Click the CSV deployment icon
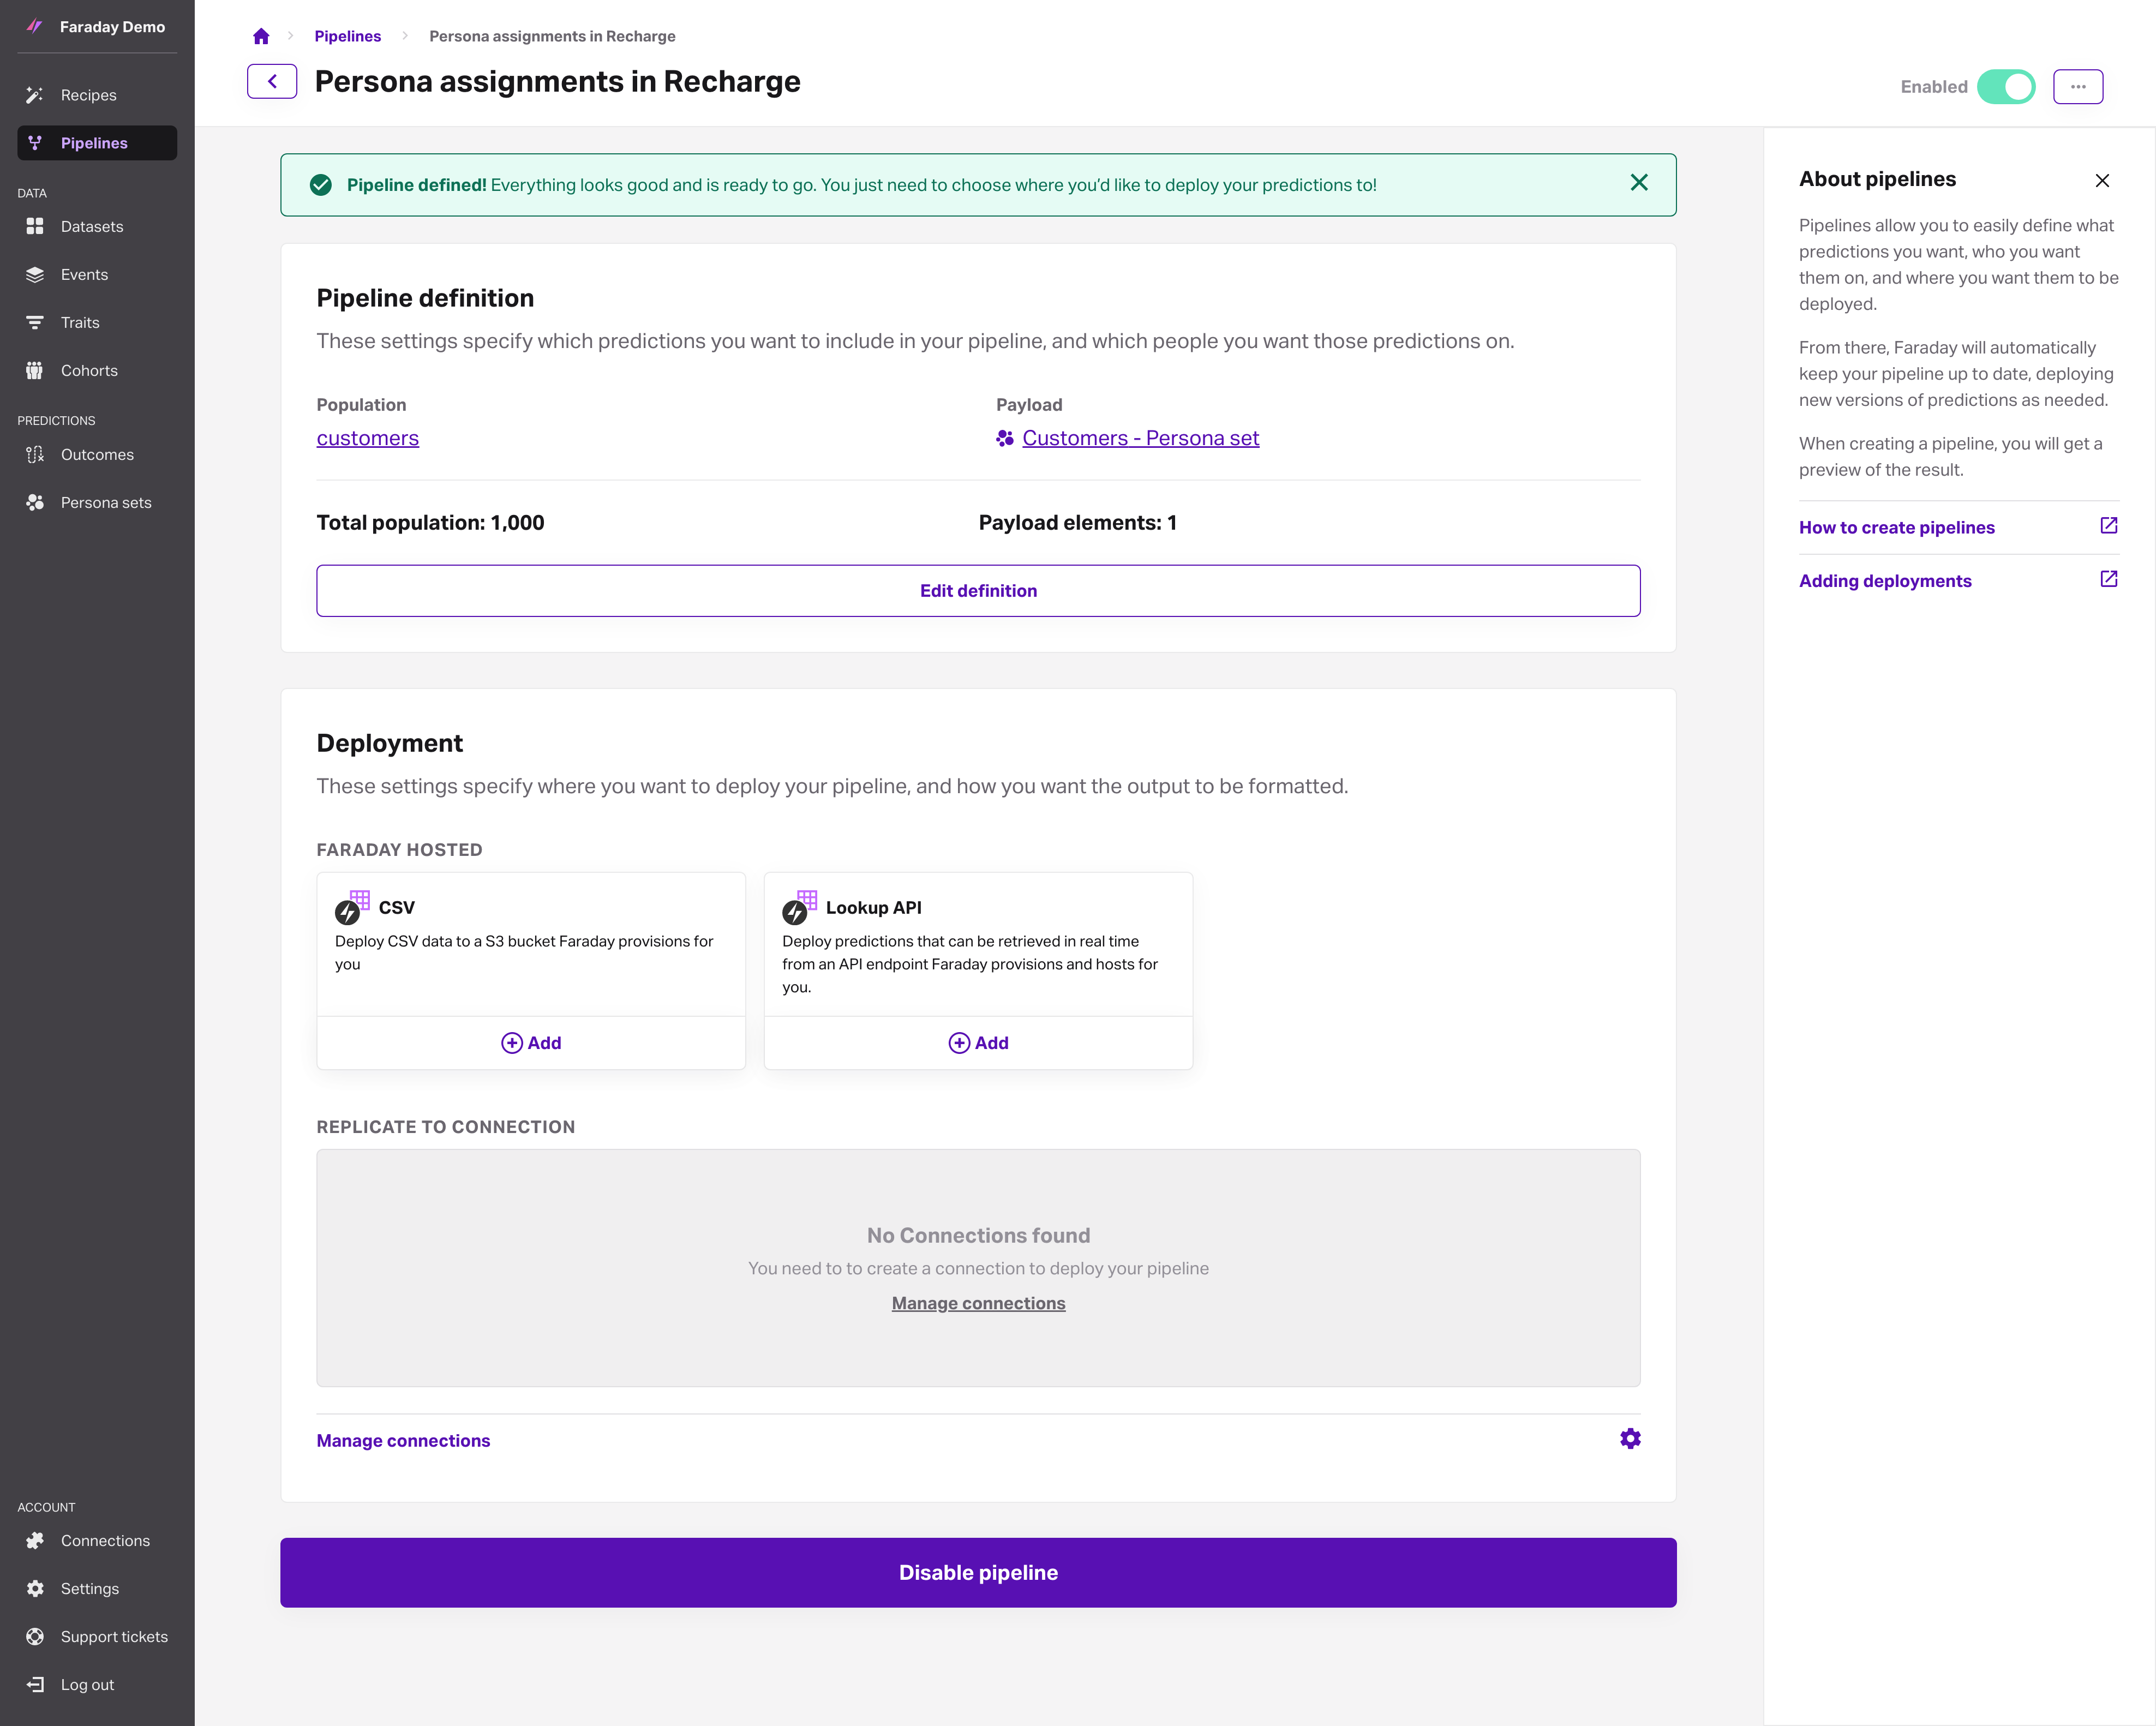Image resolution: width=2156 pixels, height=1726 pixels. pos(352,907)
